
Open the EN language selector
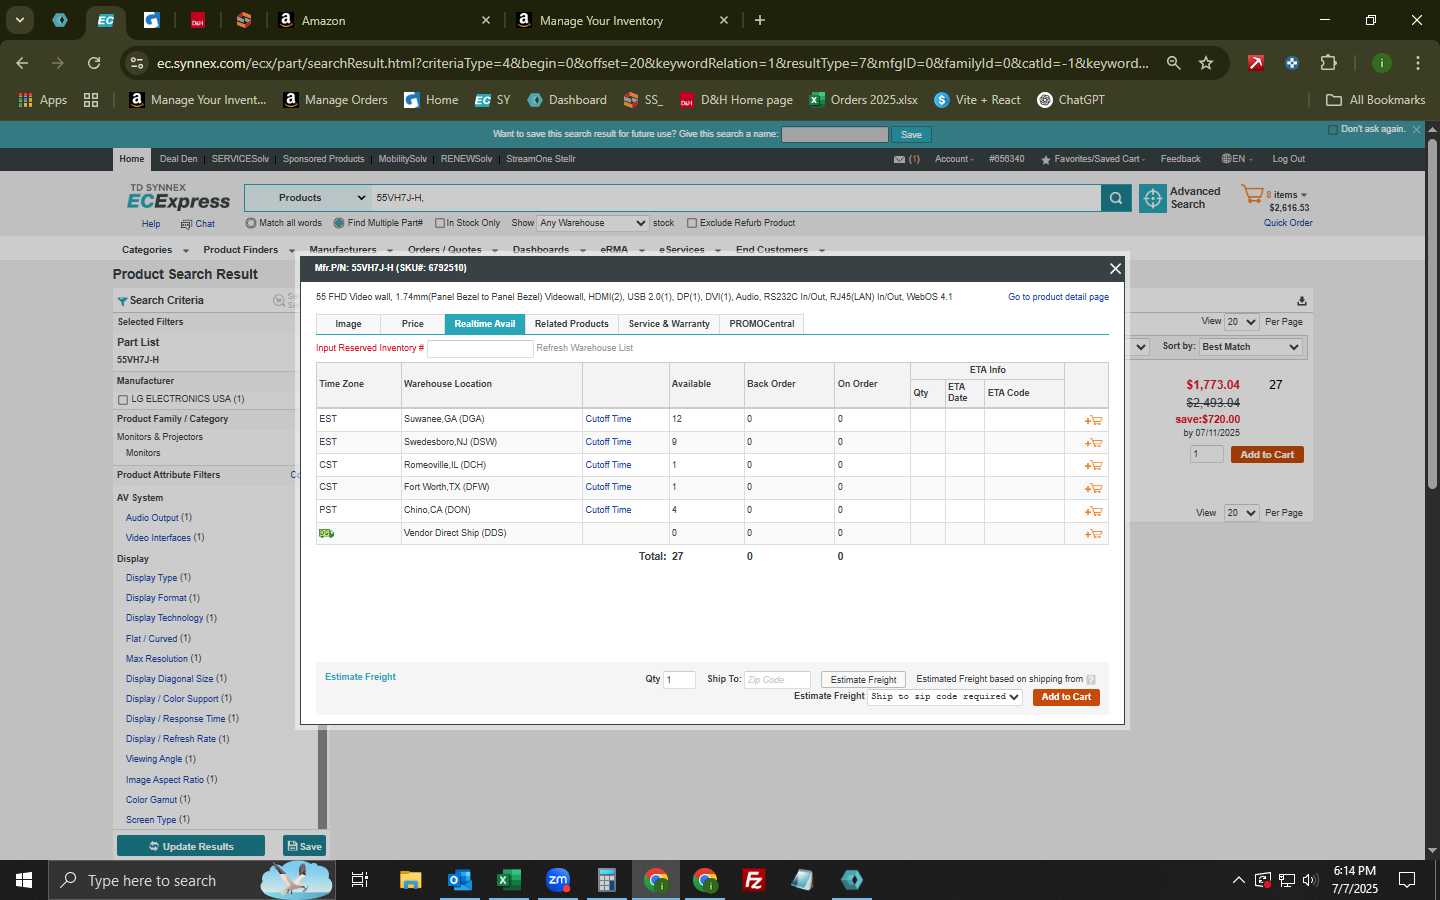1237,159
